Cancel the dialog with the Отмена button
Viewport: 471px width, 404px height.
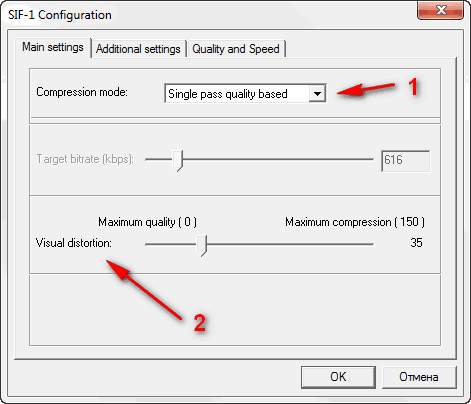pos(419,377)
